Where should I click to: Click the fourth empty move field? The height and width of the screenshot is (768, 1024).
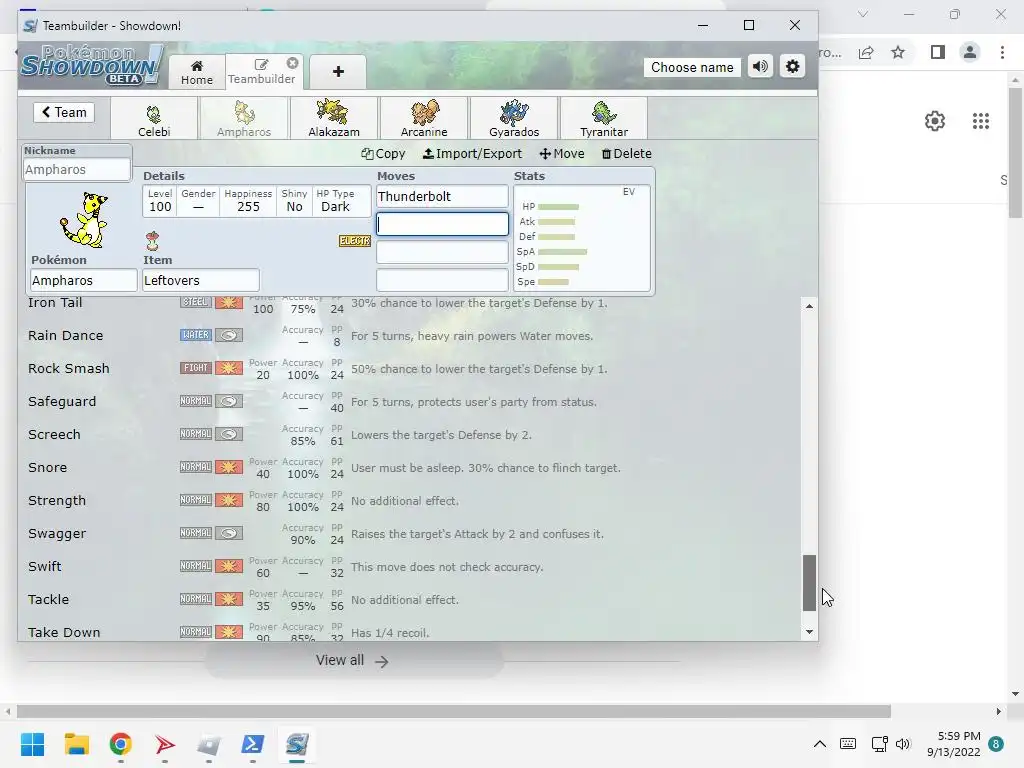pyautogui.click(x=442, y=280)
